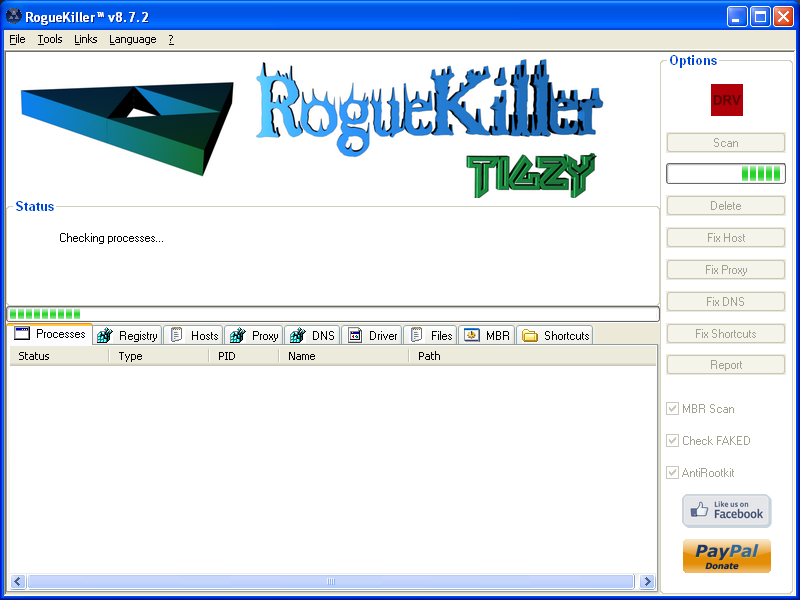
Task: Click the Processes tab window icon
Action: [22, 334]
